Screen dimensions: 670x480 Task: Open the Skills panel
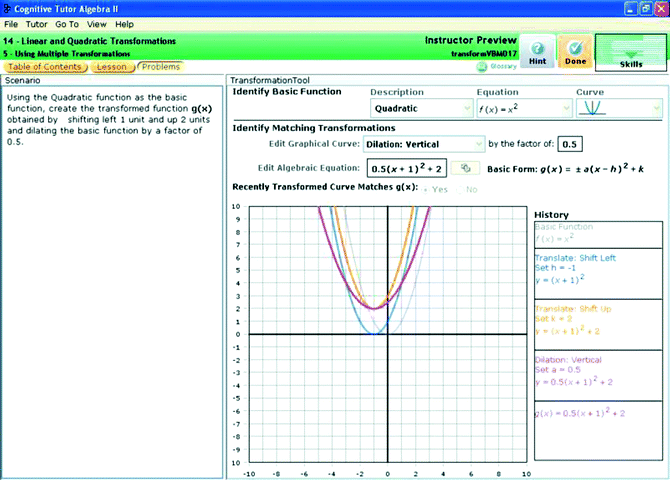click(x=631, y=52)
